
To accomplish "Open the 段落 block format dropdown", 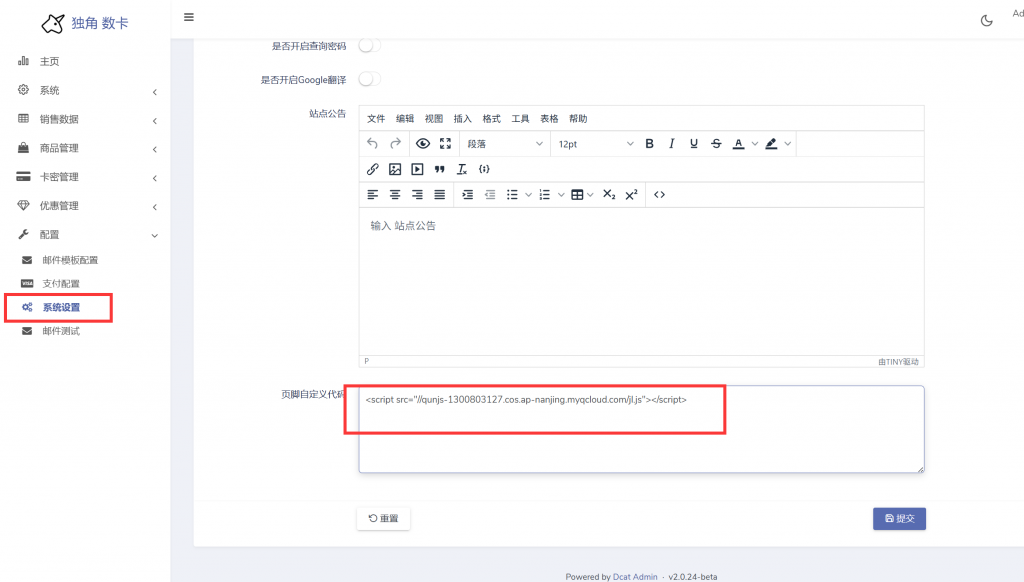I will 504,144.
